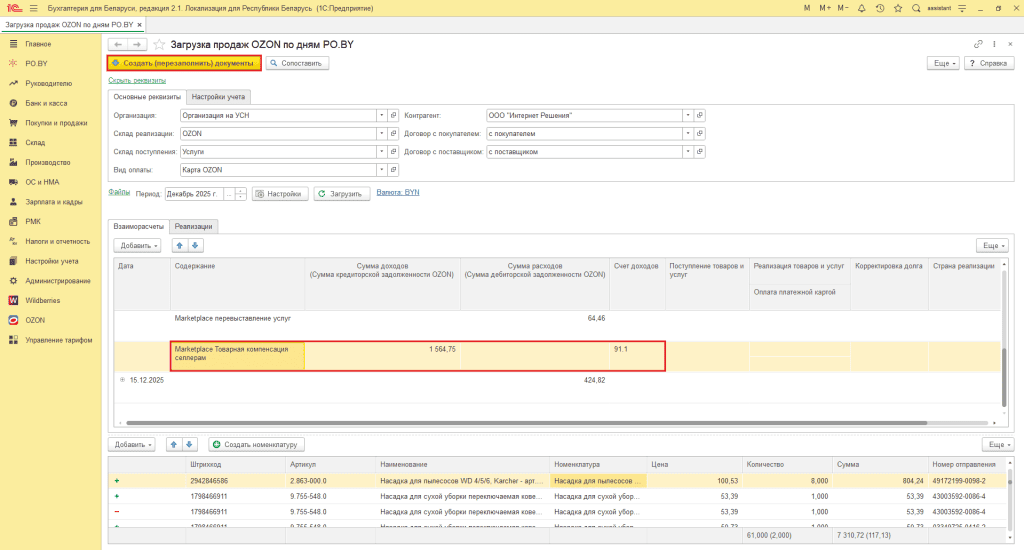Open the Склад section
The image size is (1024, 550).
pos(35,142)
